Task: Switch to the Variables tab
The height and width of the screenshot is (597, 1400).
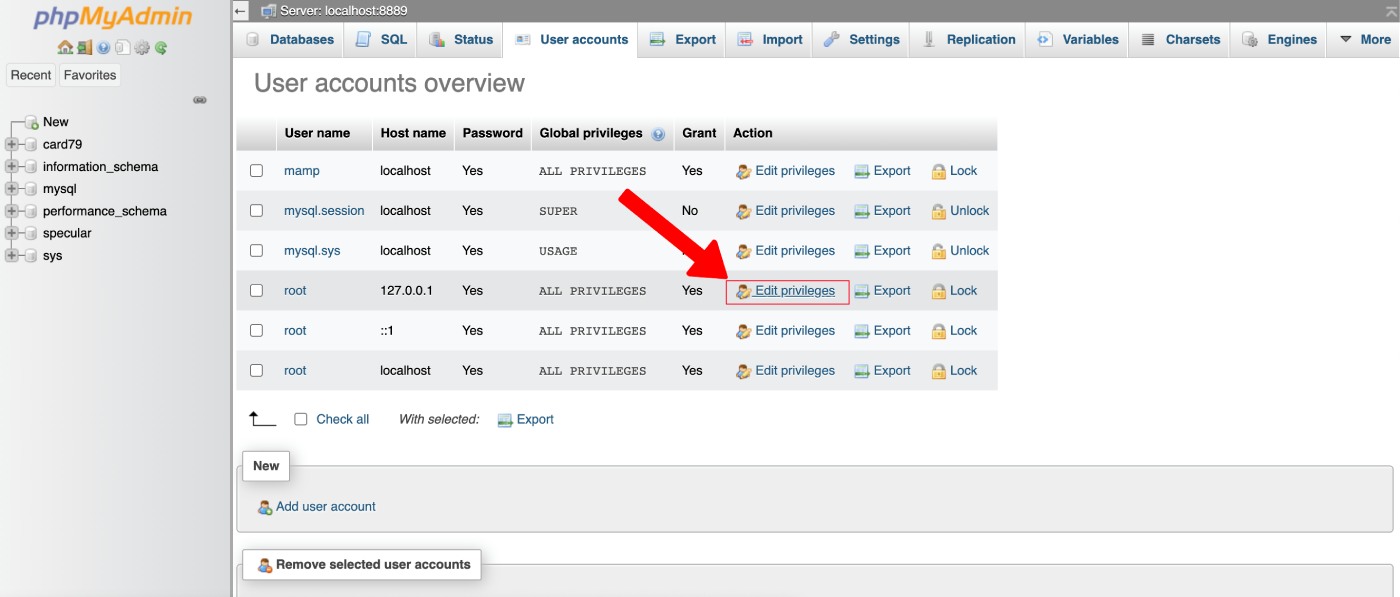Action: coord(1078,40)
